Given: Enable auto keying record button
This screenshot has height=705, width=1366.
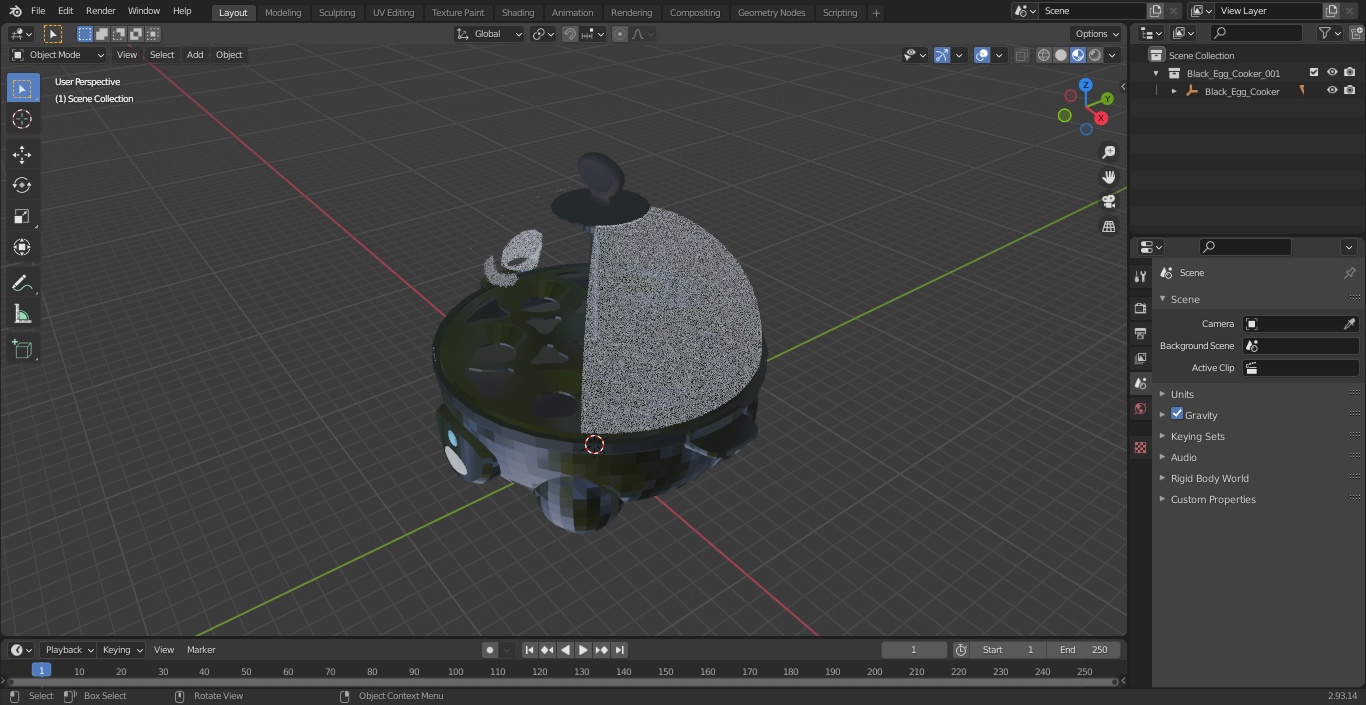Looking at the screenshot, I should [x=490, y=650].
